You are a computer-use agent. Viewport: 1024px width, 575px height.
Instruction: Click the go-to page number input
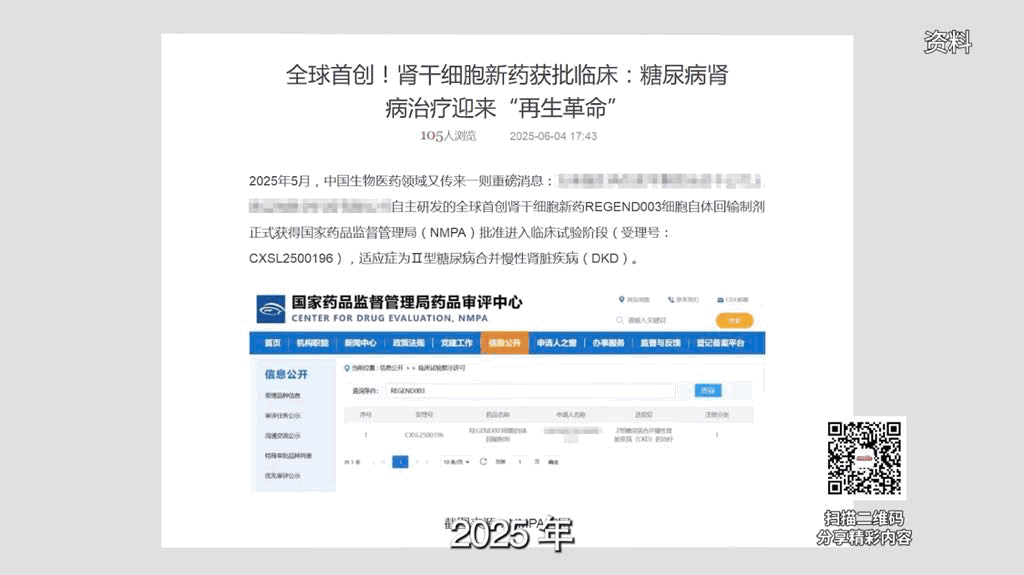(x=520, y=462)
